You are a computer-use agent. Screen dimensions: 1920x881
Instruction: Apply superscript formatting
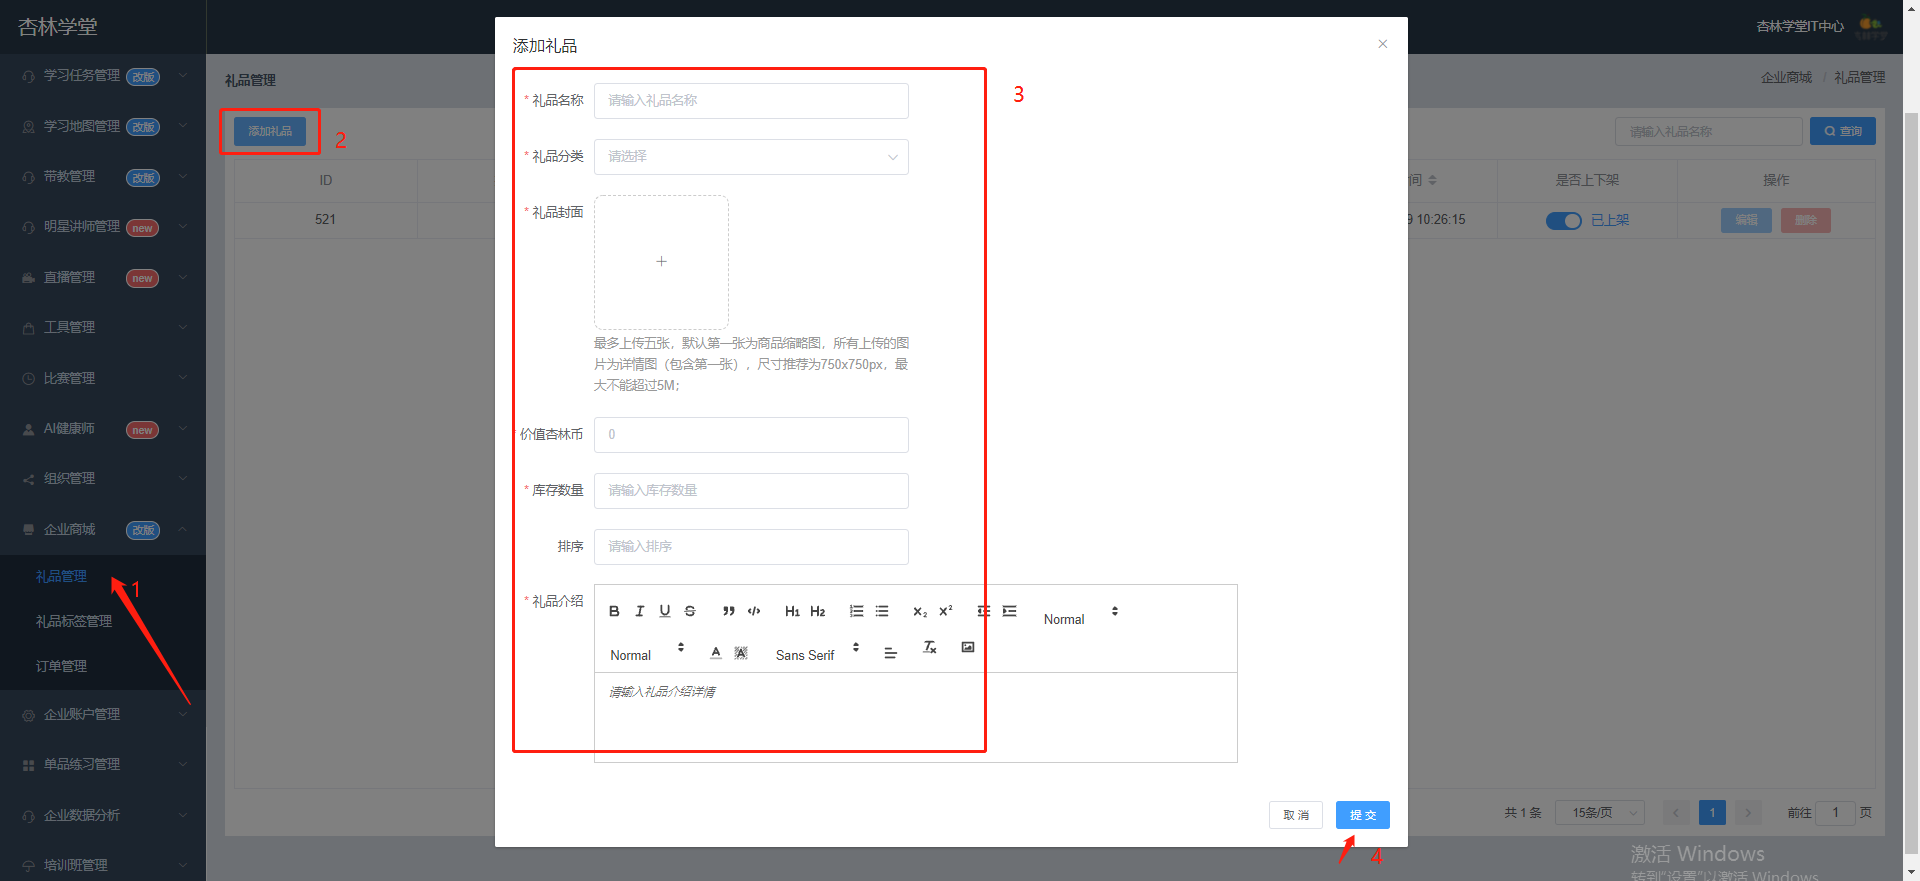[946, 611]
